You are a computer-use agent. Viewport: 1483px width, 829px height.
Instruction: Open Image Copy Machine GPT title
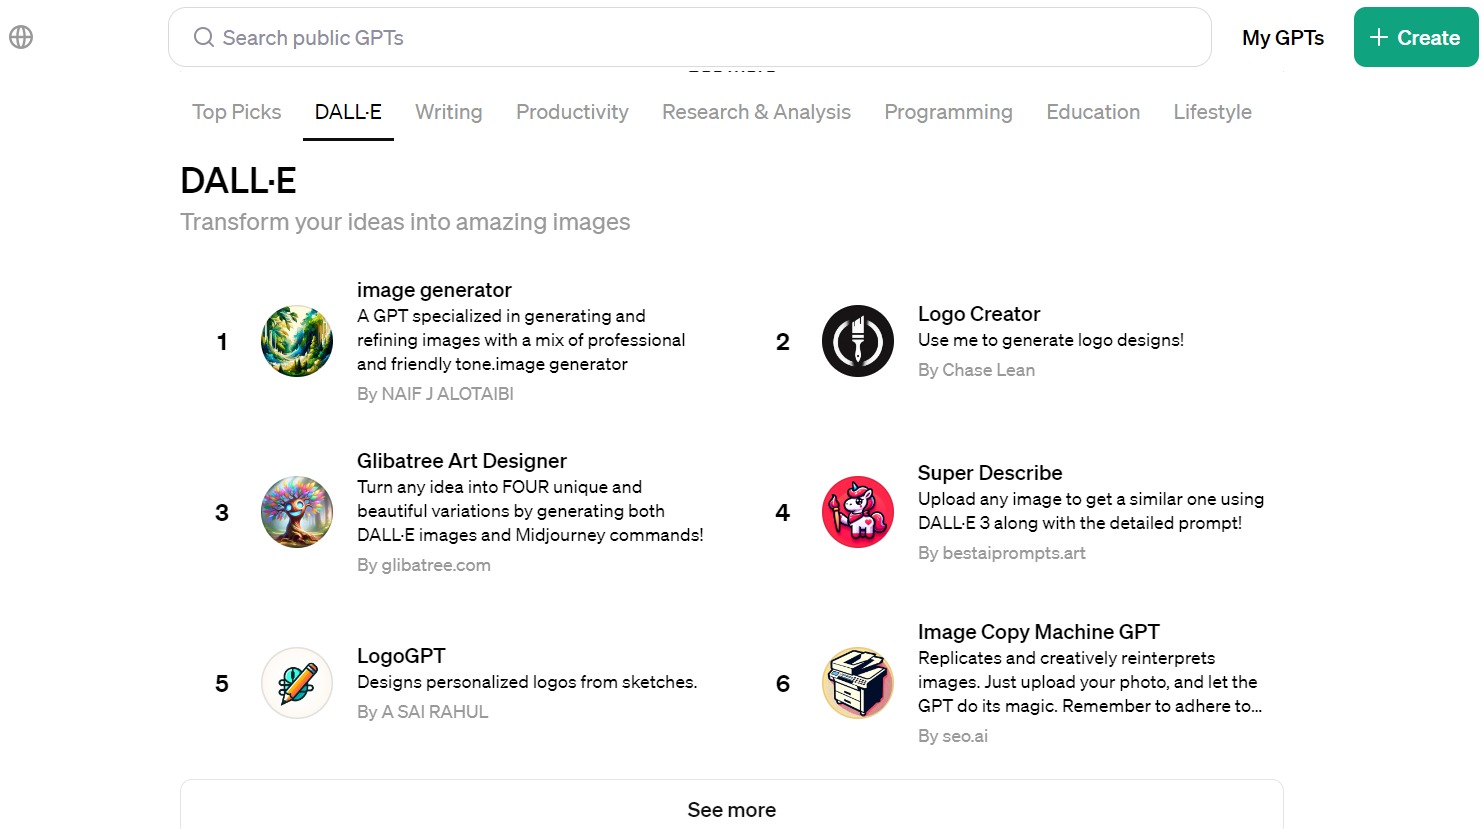pyautogui.click(x=1039, y=632)
